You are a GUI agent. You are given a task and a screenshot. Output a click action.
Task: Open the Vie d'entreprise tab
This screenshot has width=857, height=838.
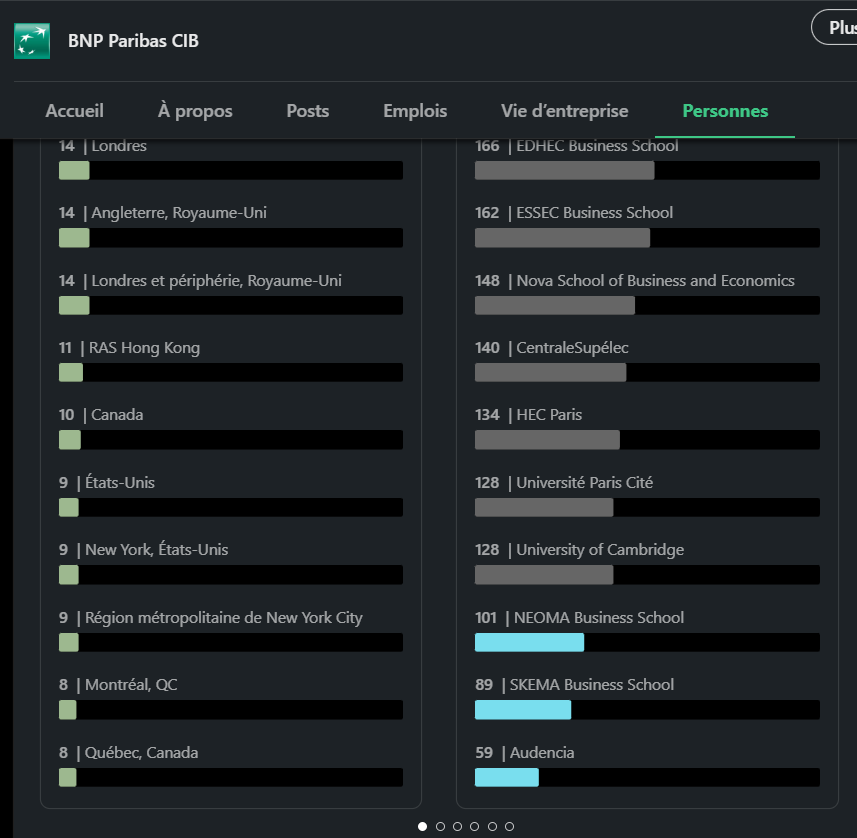(x=565, y=111)
